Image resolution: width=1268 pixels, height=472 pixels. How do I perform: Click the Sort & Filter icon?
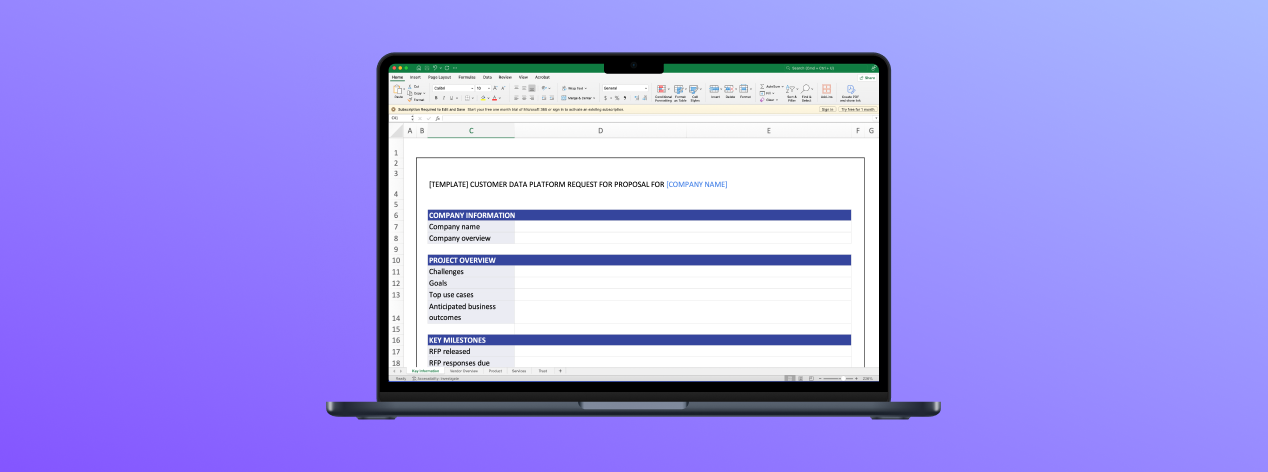791,91
